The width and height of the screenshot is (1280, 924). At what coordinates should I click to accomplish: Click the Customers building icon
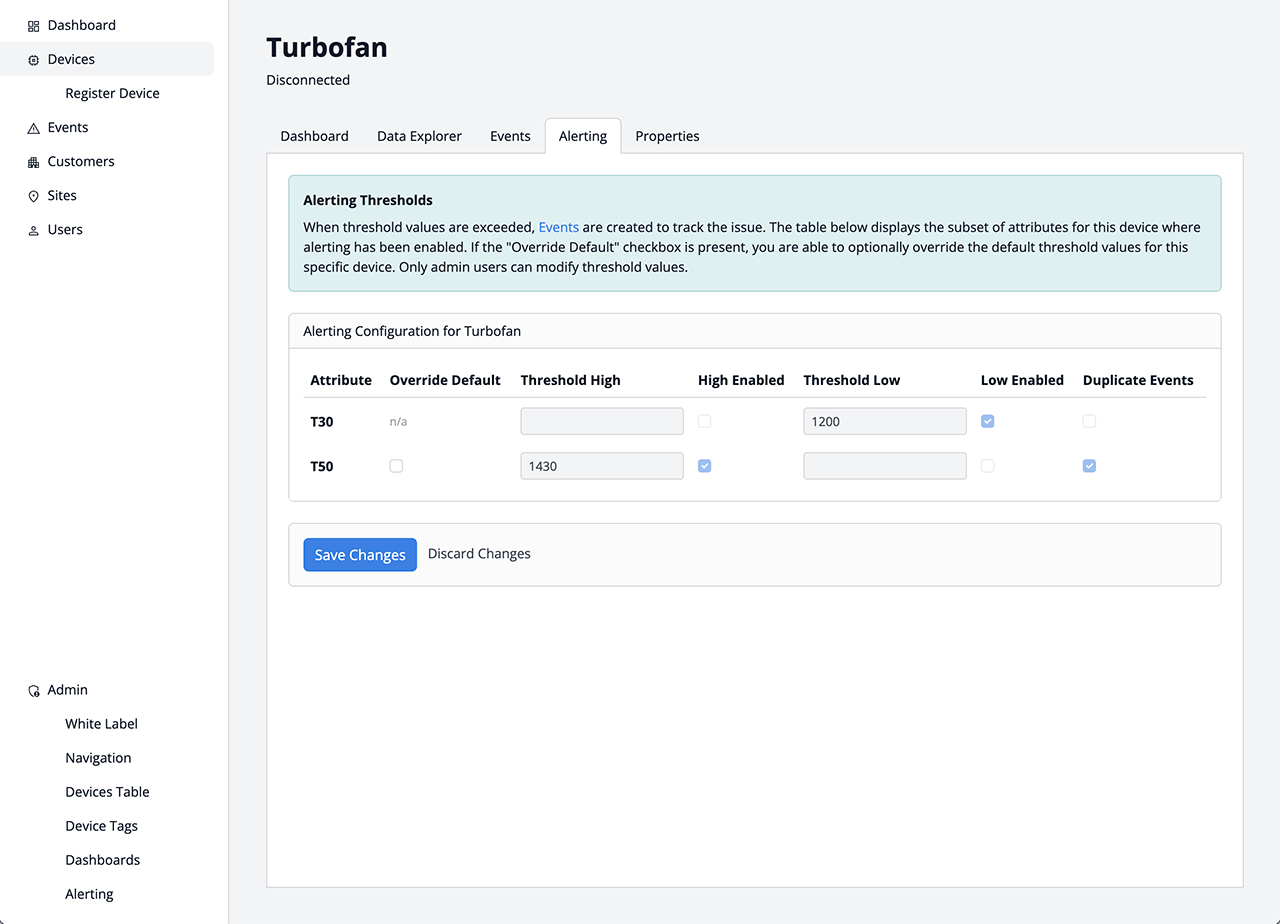tap(34, 162)
